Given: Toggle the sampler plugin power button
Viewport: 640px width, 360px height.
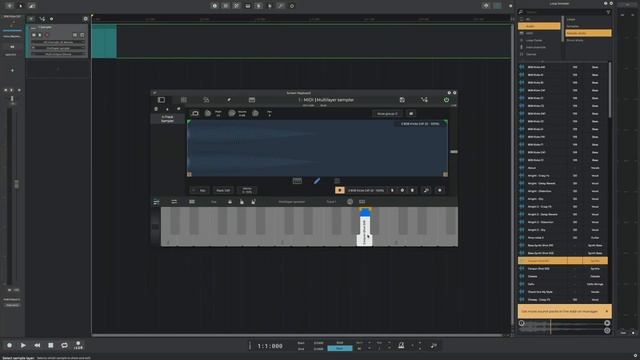Looking at the screenshot, I should [x=447, y=100].
